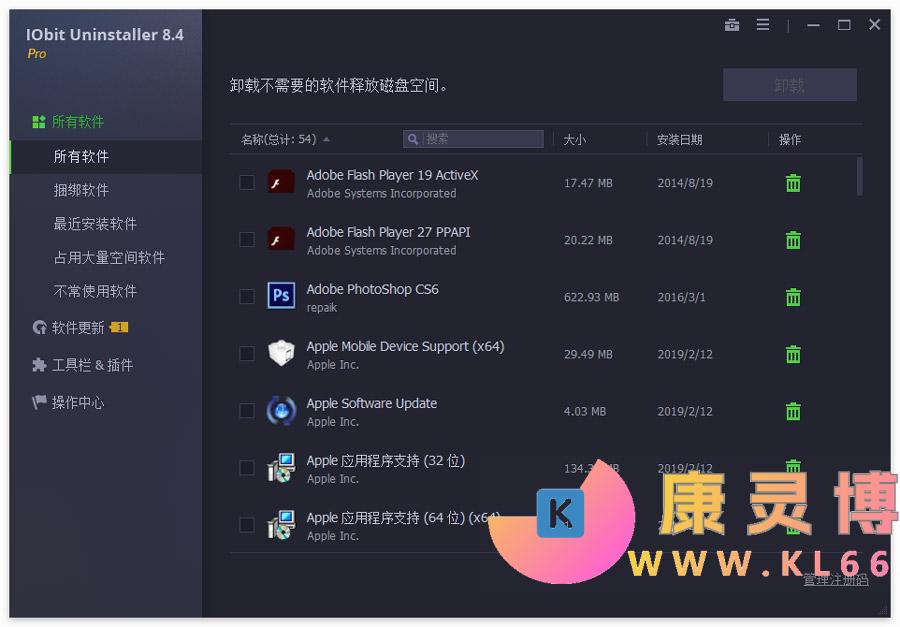The width and height of the screenshot is (900, 627).
Task: Click the green grid icon beside 所有软件 header
Action: point(38,122)
